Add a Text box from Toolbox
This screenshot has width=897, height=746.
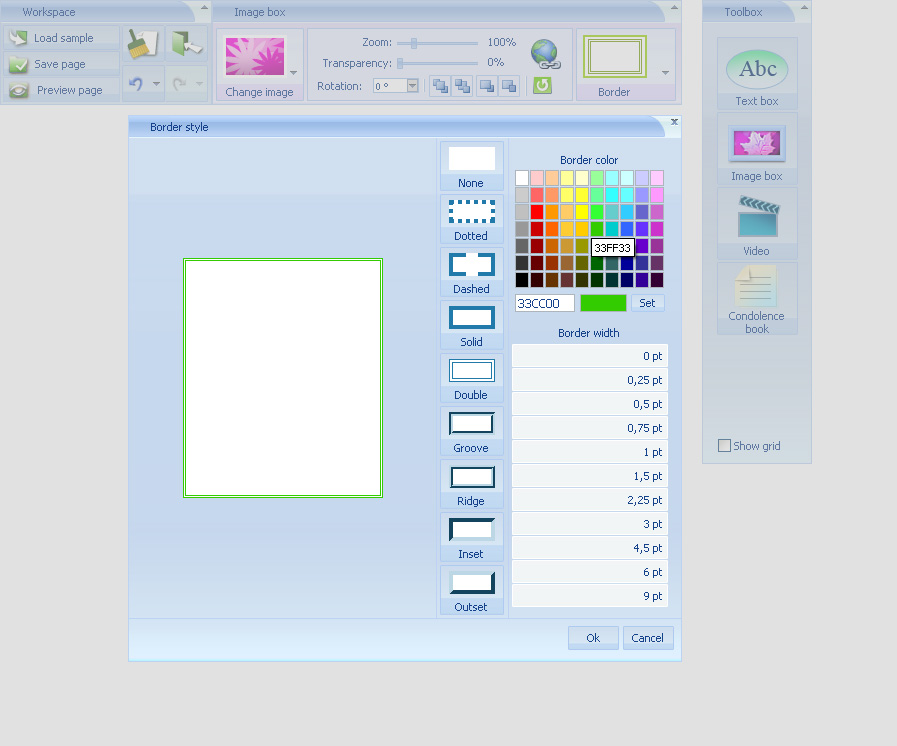click(757, 74)
